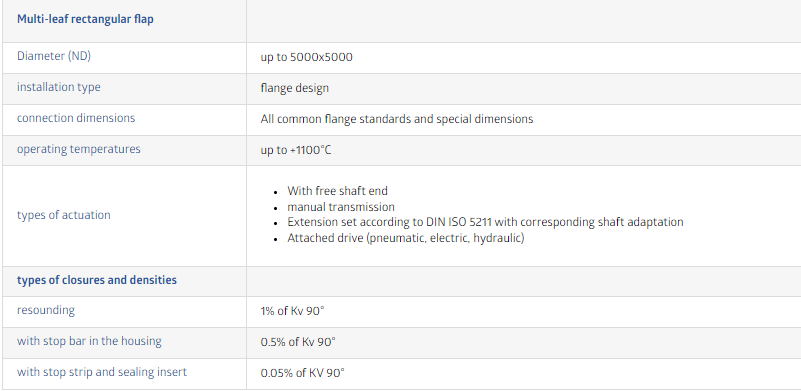Select with stop bar in the housing
The height and width of the screenshot is (391, 801).
point(89,341)
